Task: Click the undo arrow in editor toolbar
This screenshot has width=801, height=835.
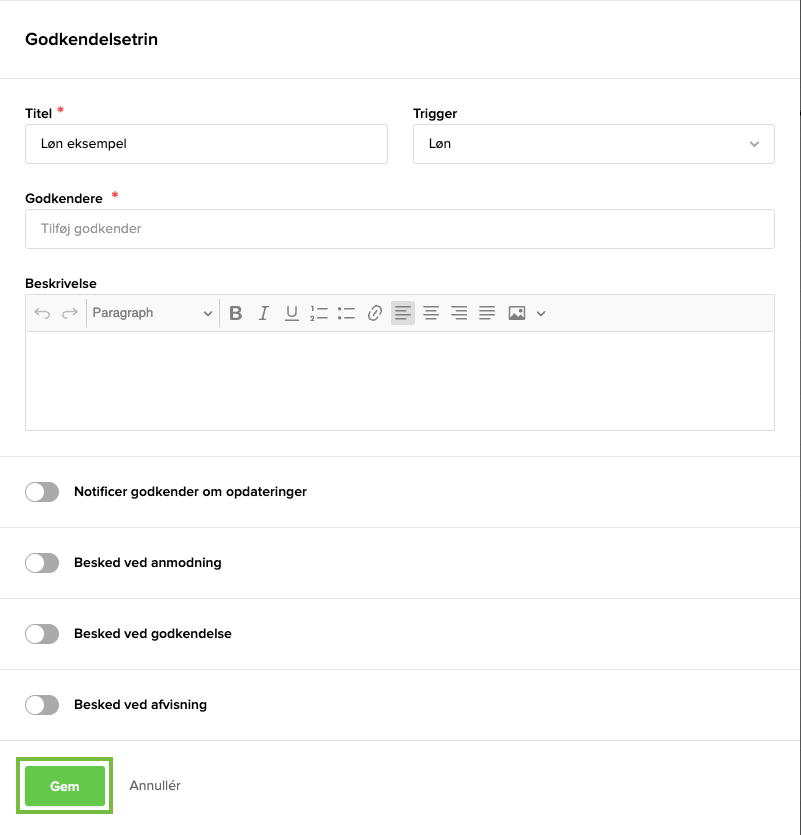Action: [42, 313]
